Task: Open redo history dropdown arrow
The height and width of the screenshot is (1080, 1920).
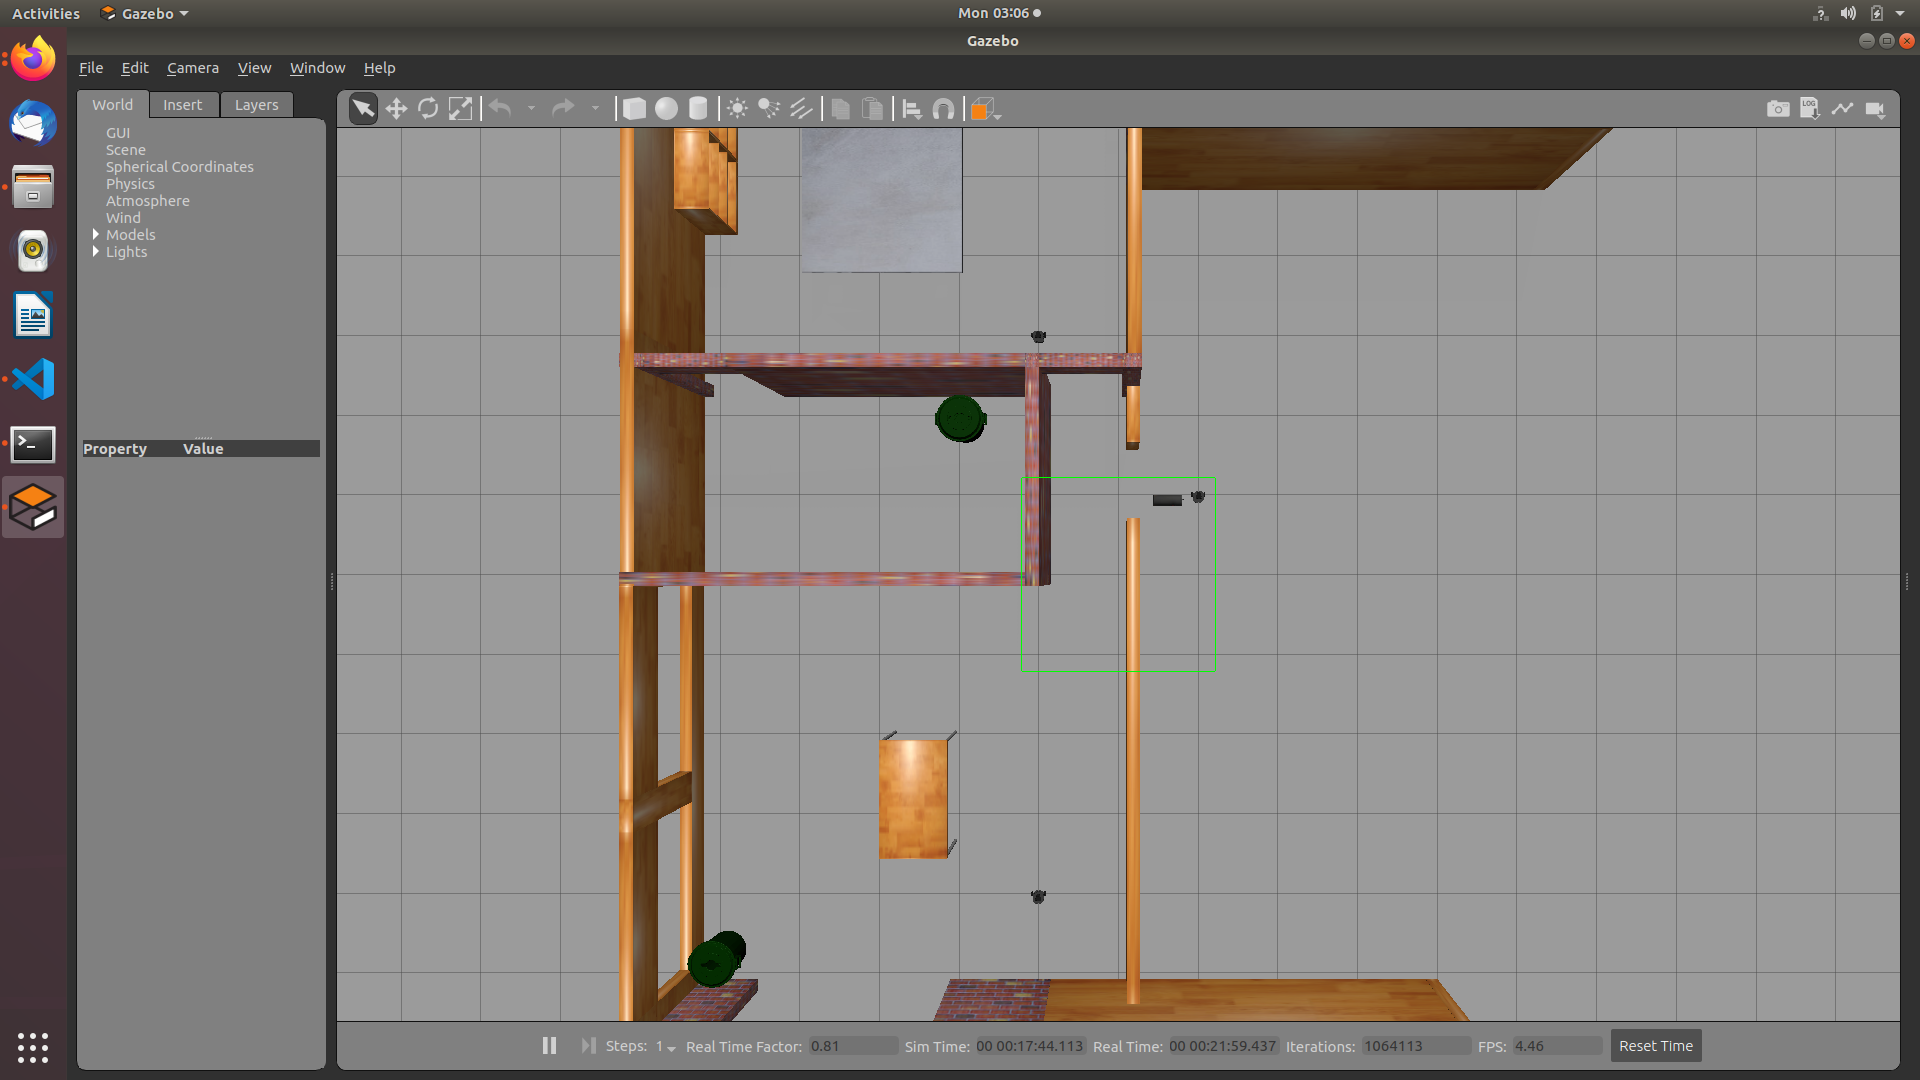Action: coord(595,108)
